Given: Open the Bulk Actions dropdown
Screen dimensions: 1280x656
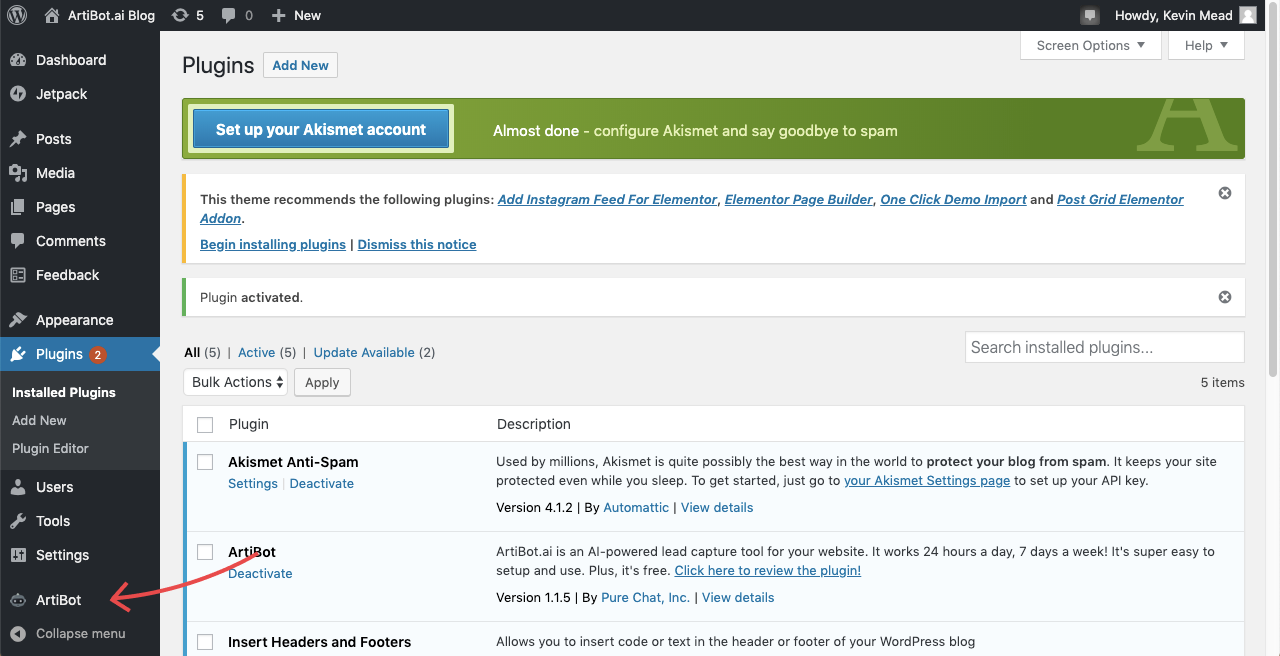Looking at the screenshot, I should tap(235, 382).
